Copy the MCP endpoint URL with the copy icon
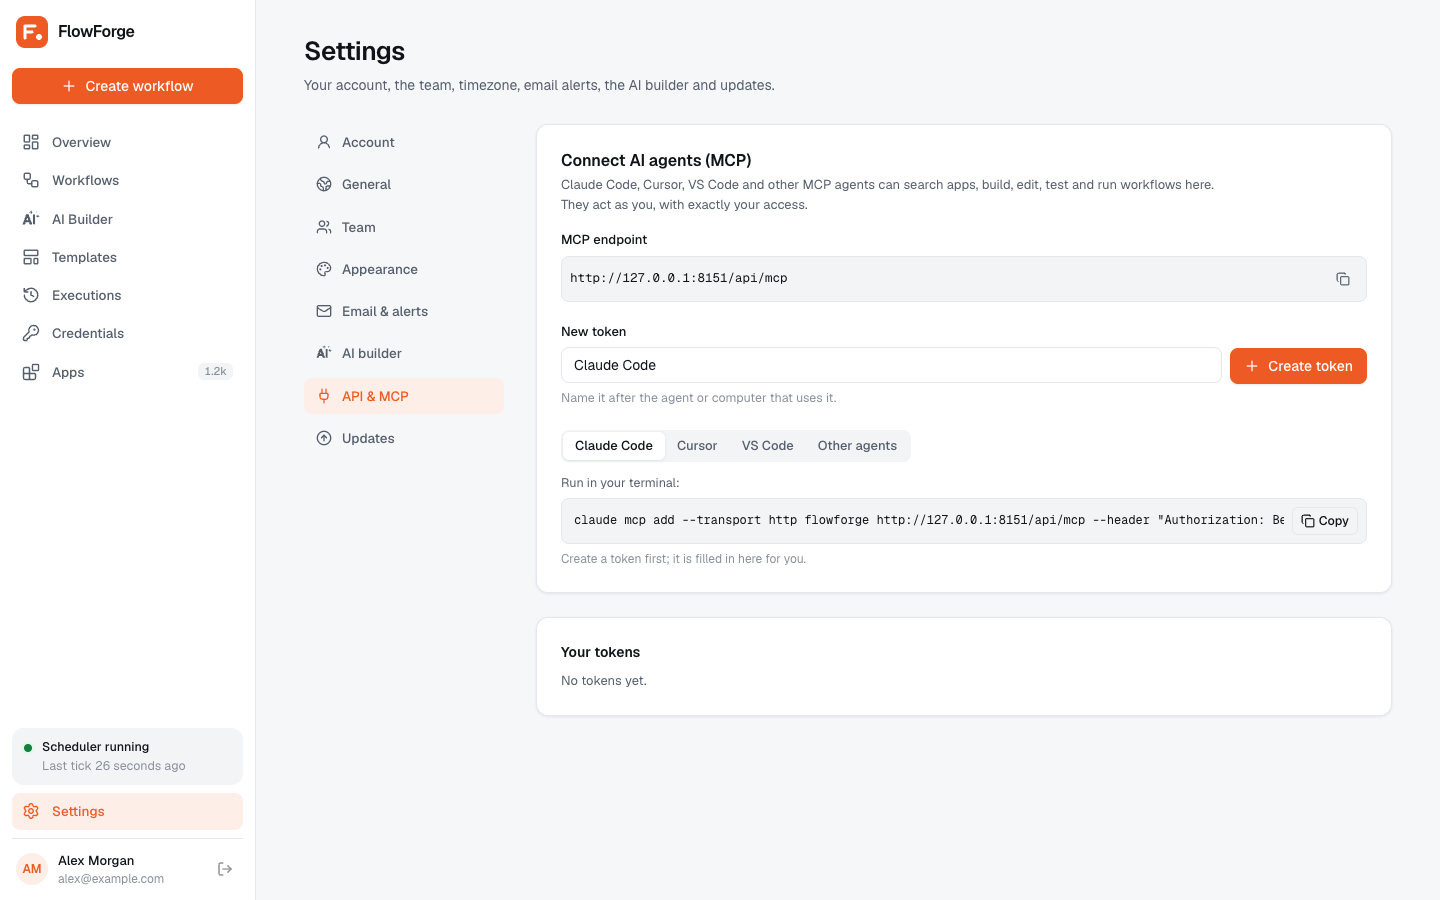 click(1343, 279)
